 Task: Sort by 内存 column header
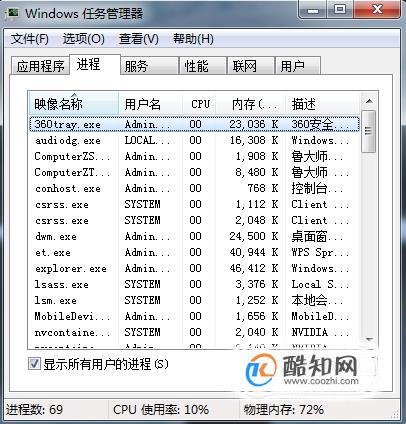pos(251,104)
